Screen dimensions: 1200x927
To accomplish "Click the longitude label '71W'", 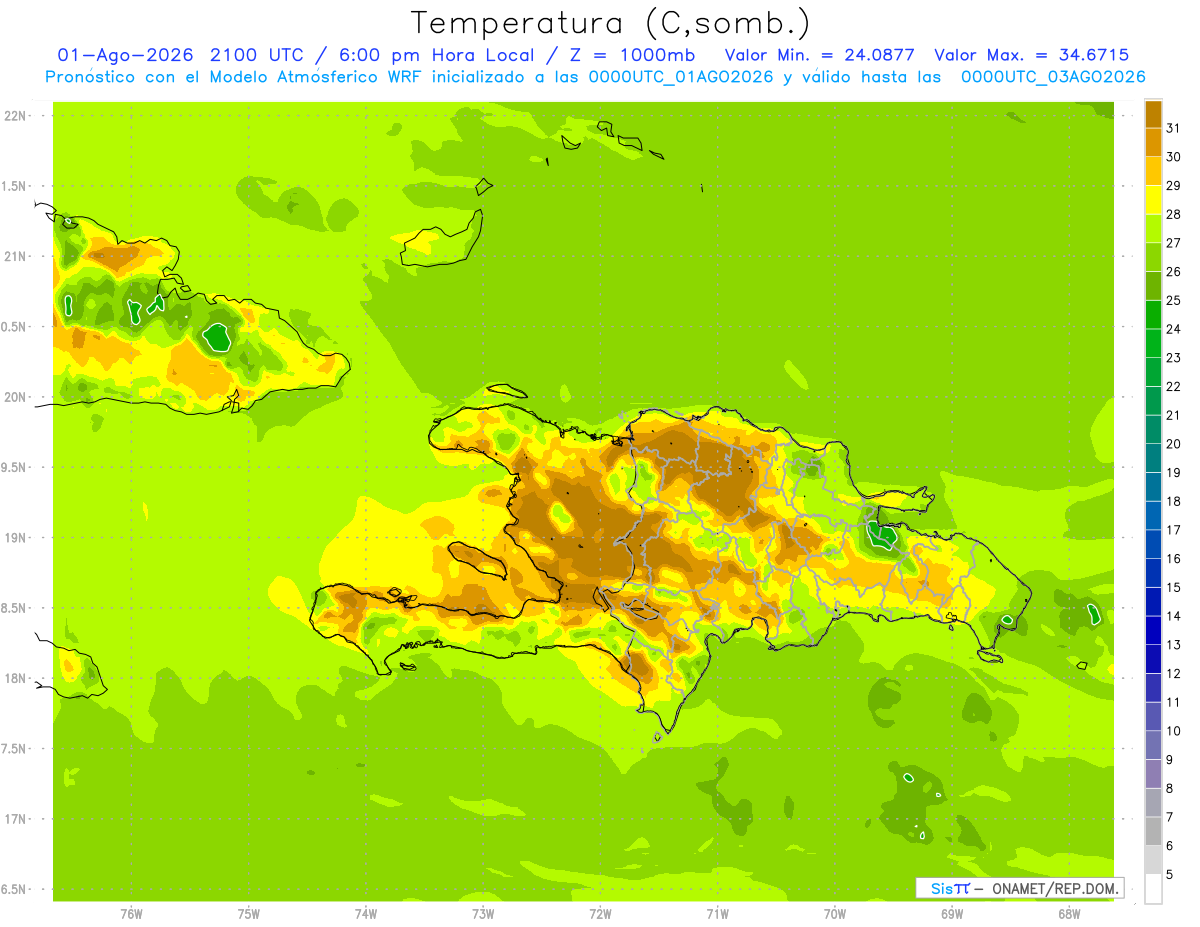I will pos(717,913).
